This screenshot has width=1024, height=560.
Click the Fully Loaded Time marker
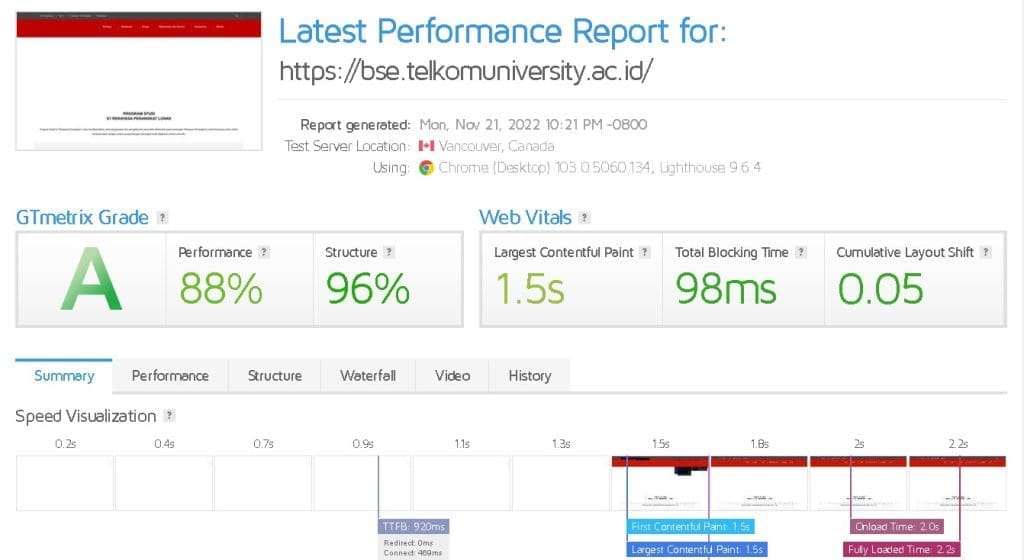(901, 550)
